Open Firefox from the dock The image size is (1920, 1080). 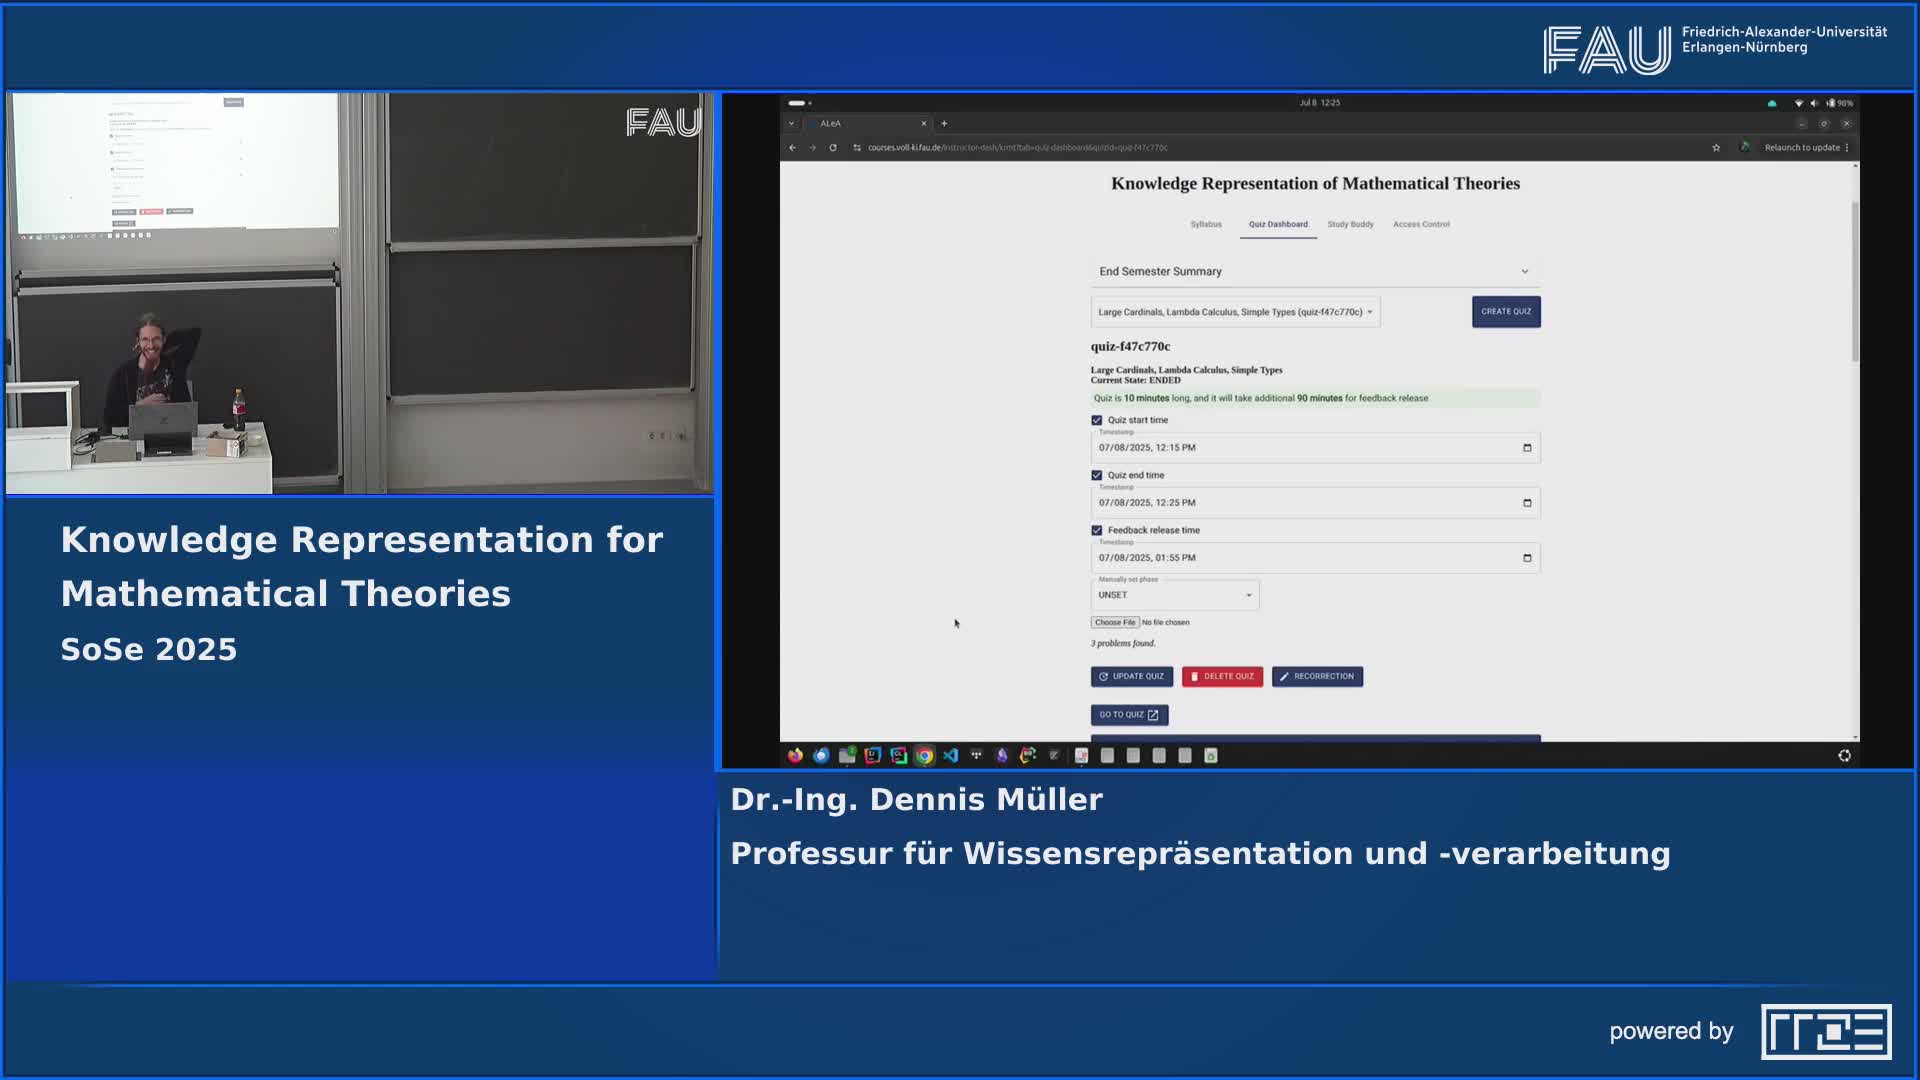click(795, 756)
